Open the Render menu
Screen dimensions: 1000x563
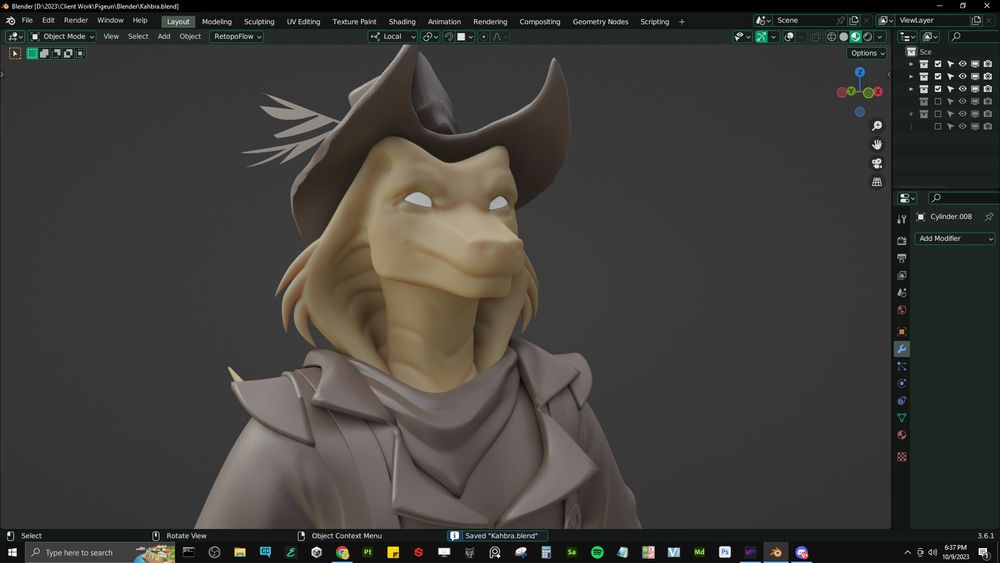pos(76,20)
